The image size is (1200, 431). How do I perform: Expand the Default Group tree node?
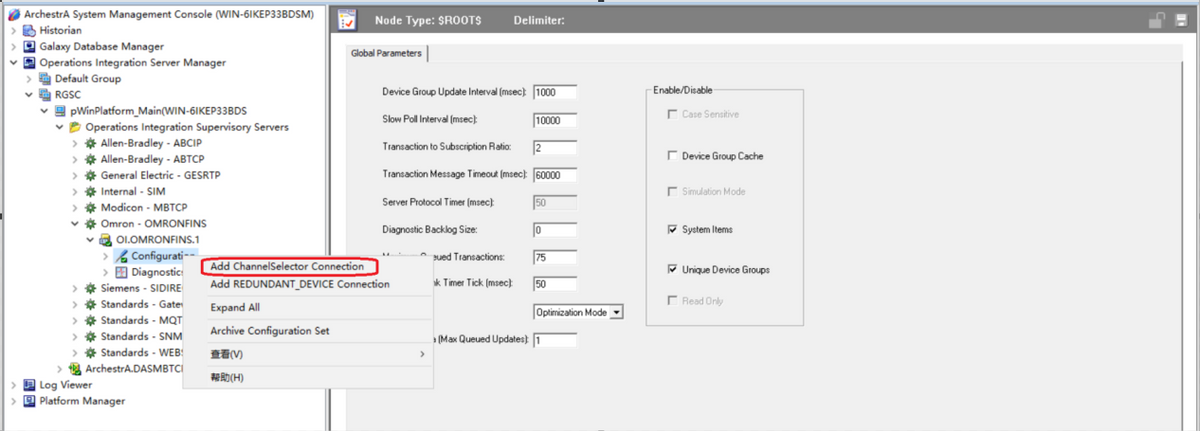point(29,79)
